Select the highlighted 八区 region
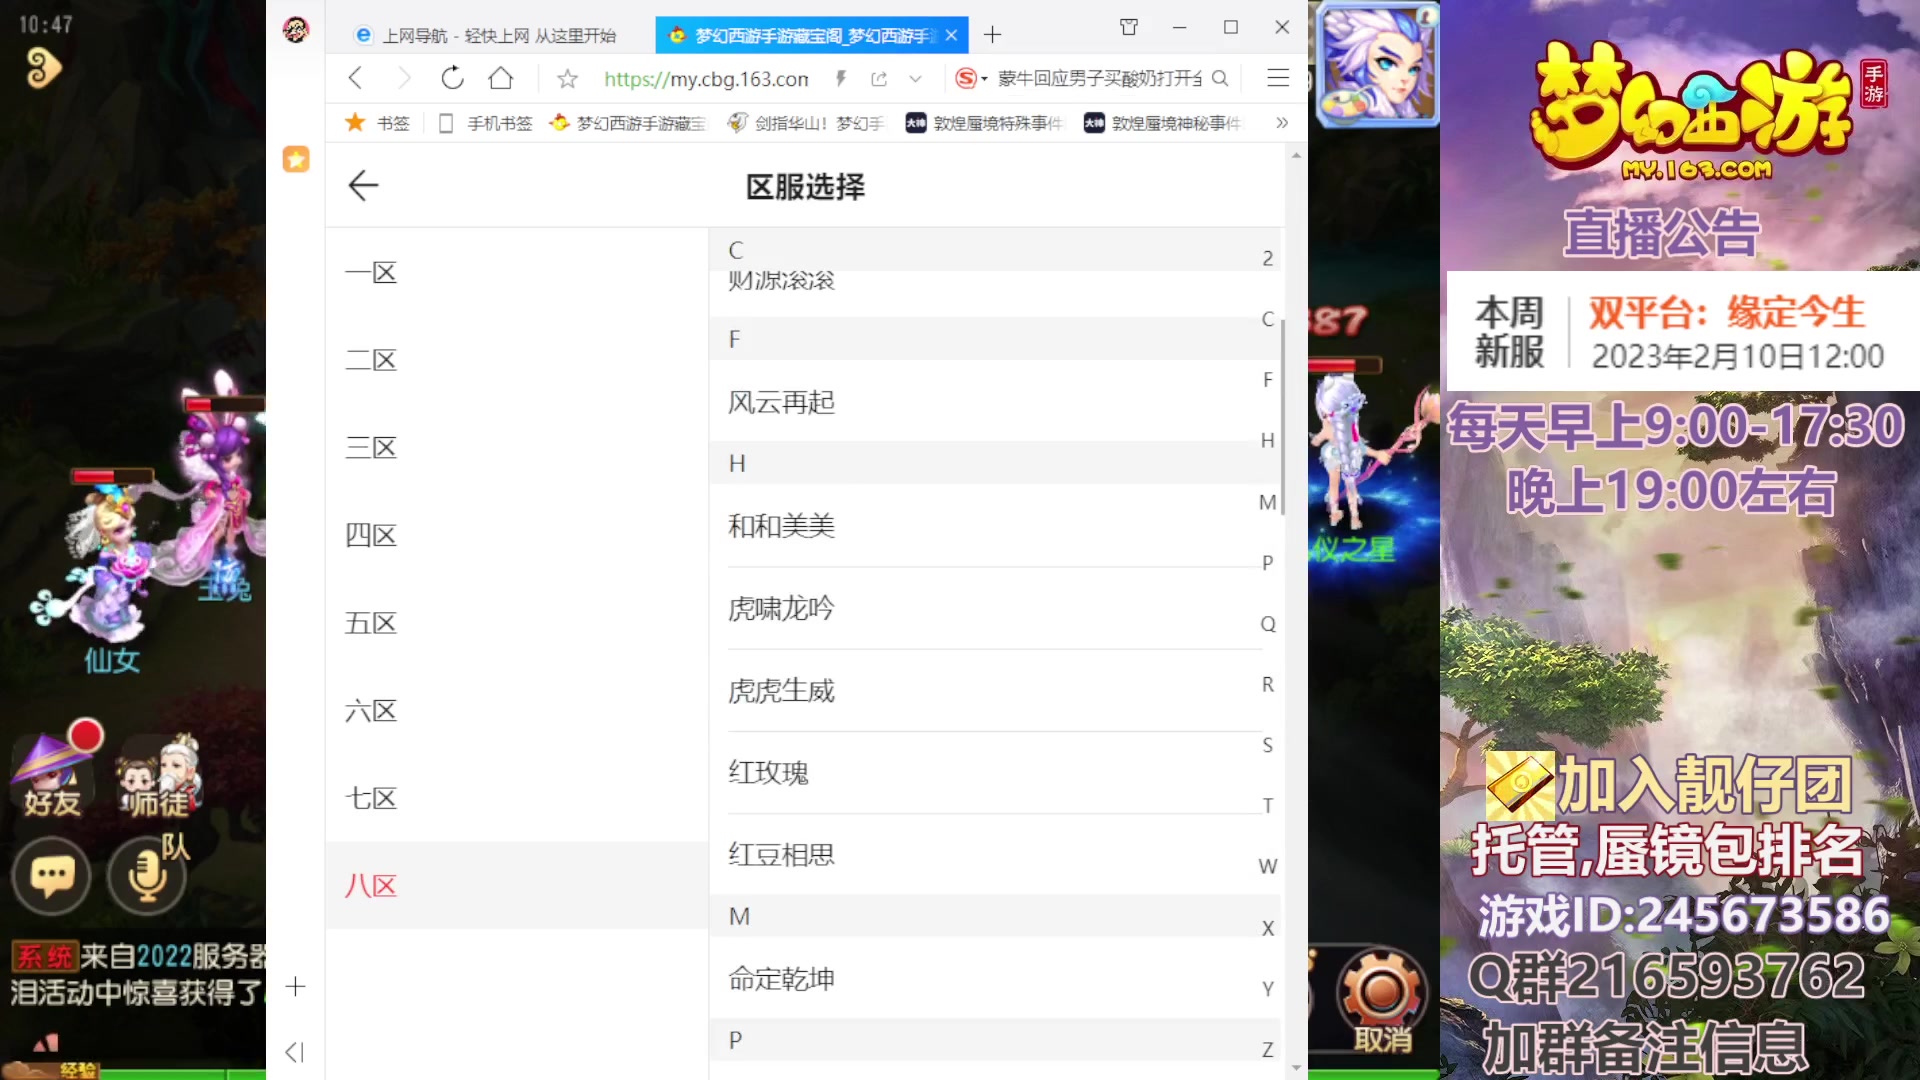The width and height of the screenshot is (1920, 1080). pyautogui.click(x=517, y=885)
